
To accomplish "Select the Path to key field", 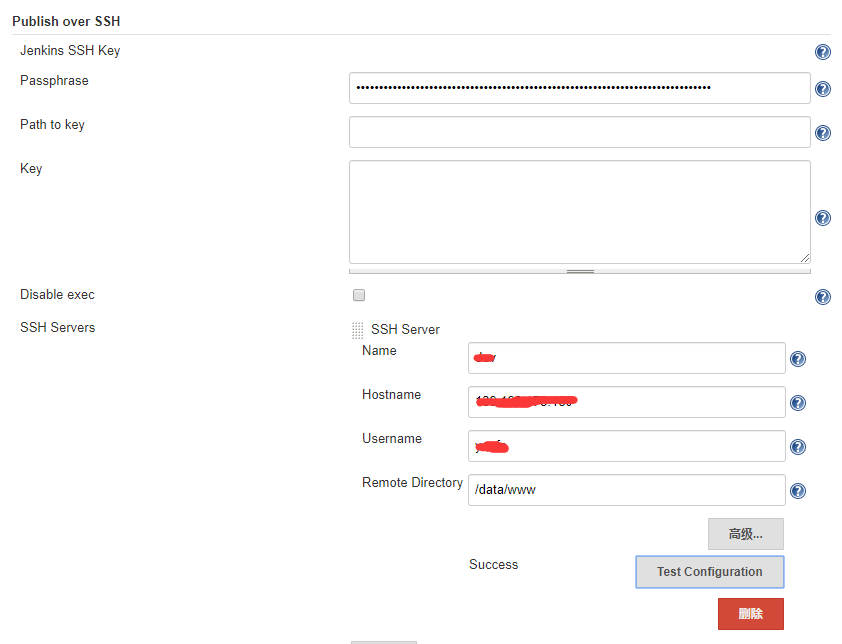I will (579, 132).
